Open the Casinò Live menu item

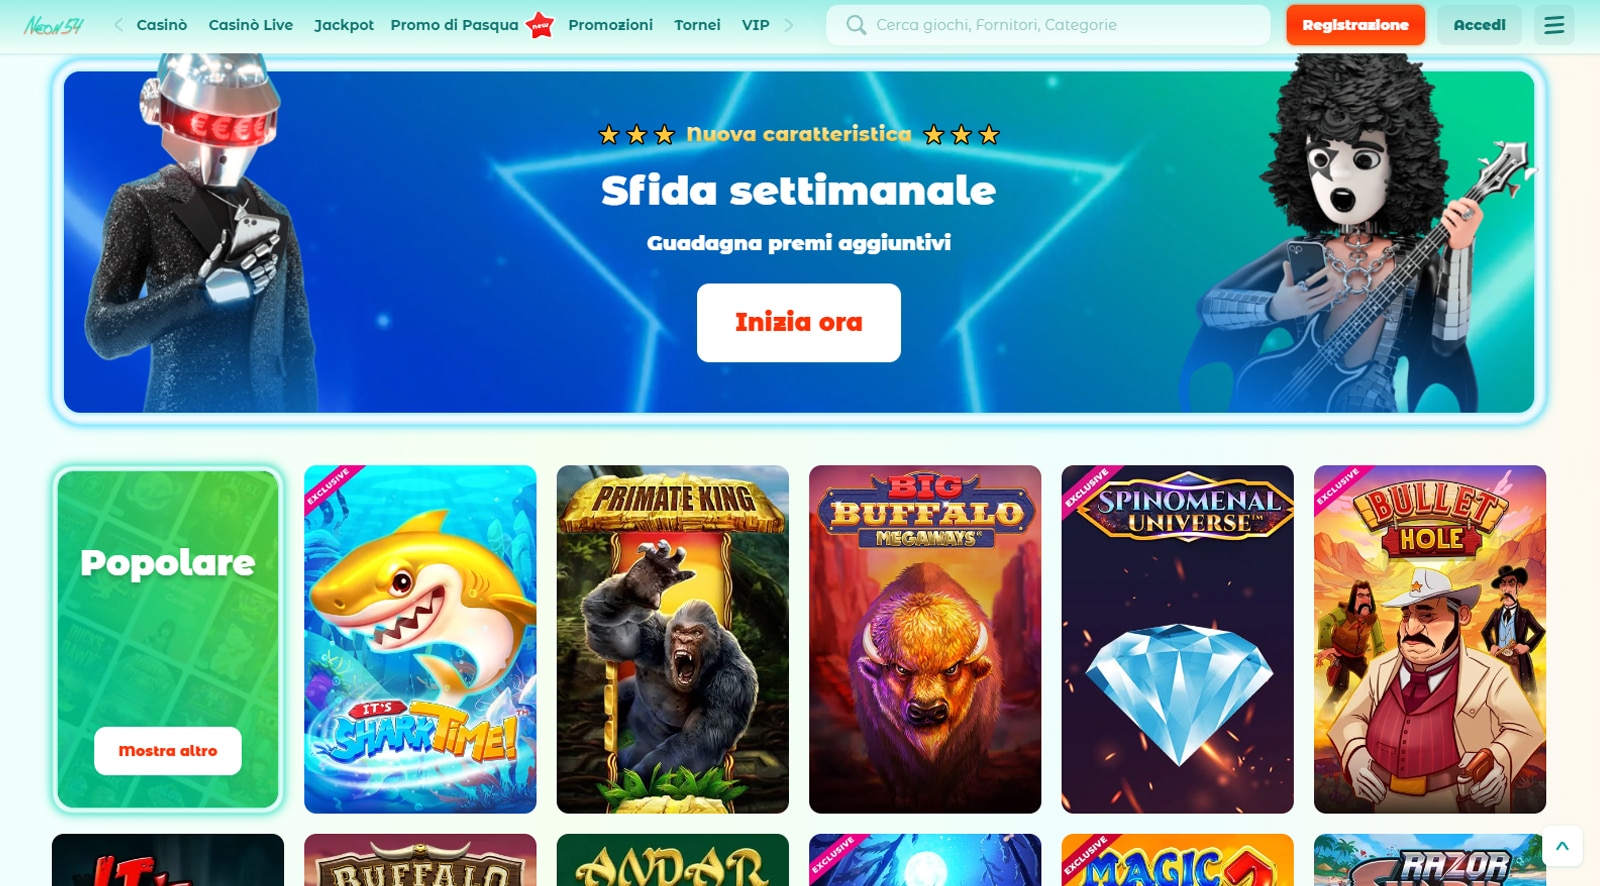[x=251, y=25]
